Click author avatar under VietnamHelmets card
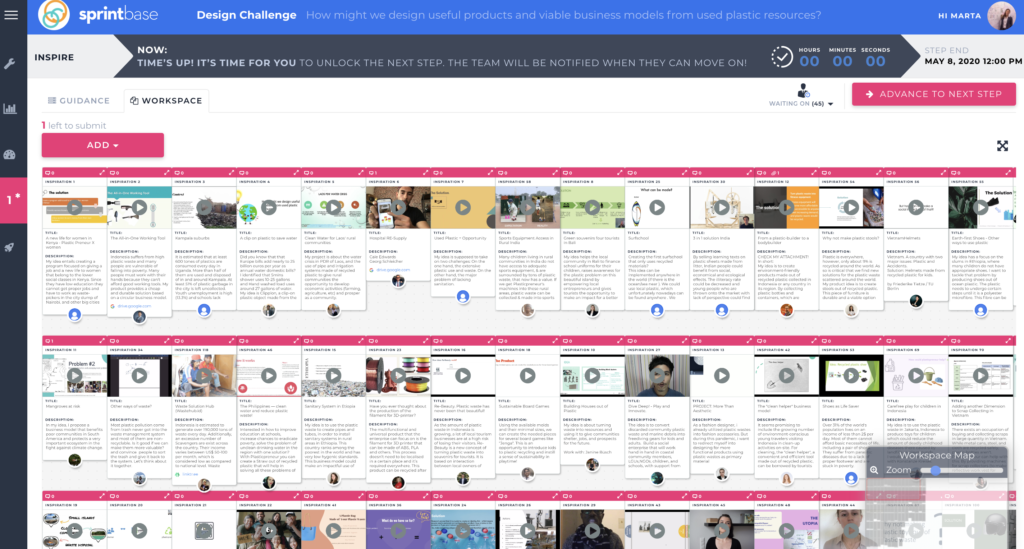This screenshot has width=1024, height=549. click(916, 301)
